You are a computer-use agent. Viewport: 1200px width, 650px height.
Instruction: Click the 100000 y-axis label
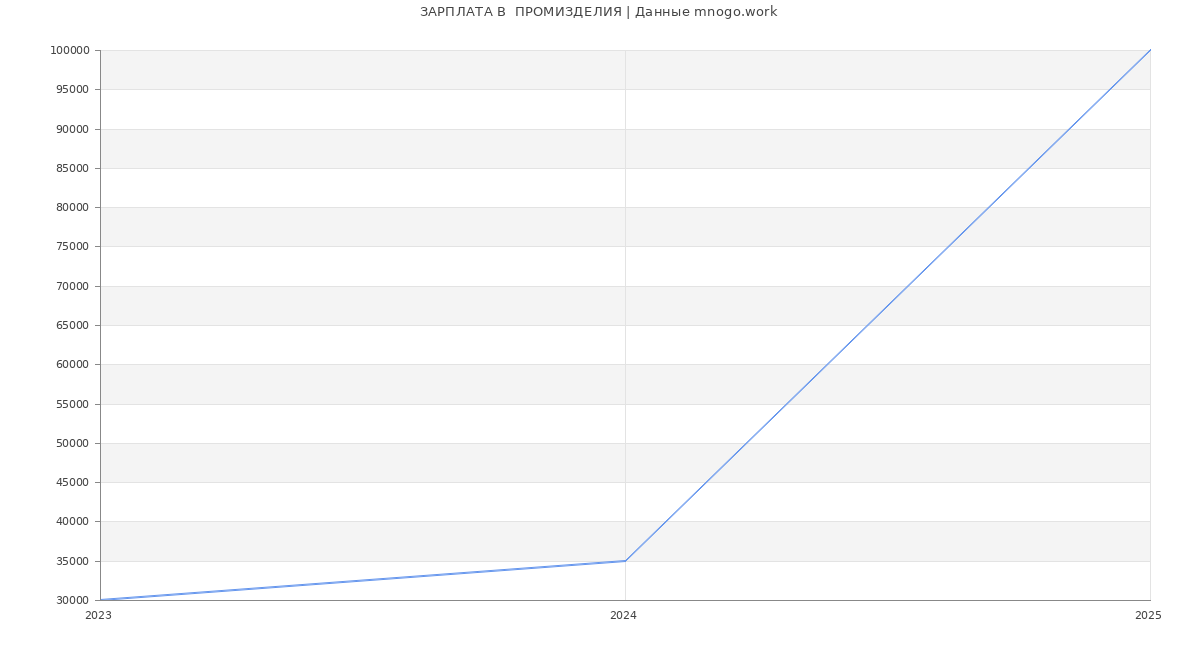coord(69,51)
